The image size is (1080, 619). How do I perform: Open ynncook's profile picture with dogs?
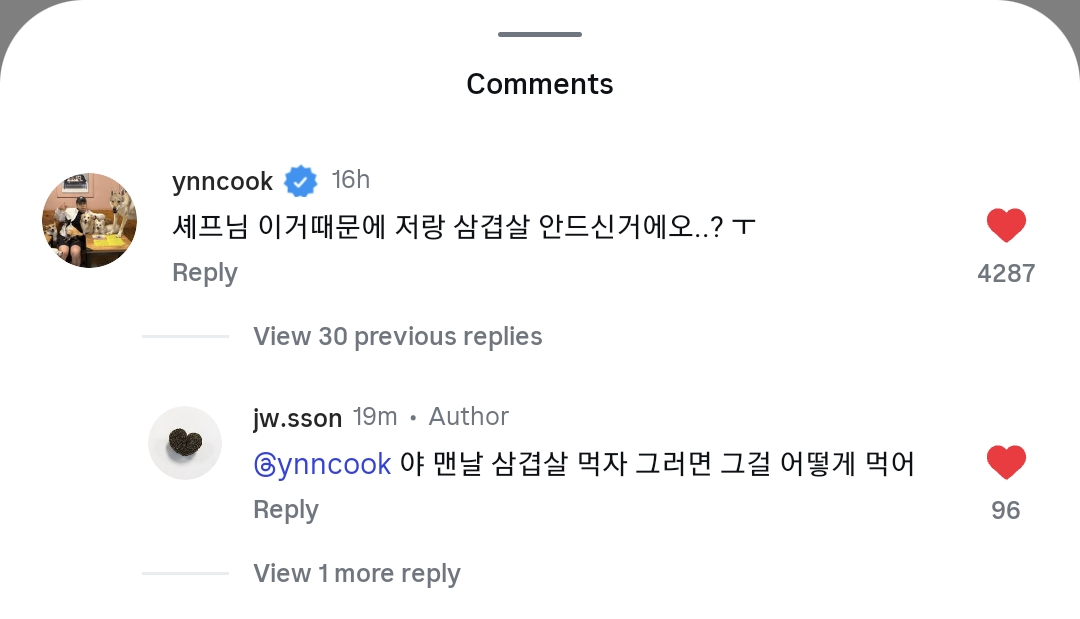89,220
